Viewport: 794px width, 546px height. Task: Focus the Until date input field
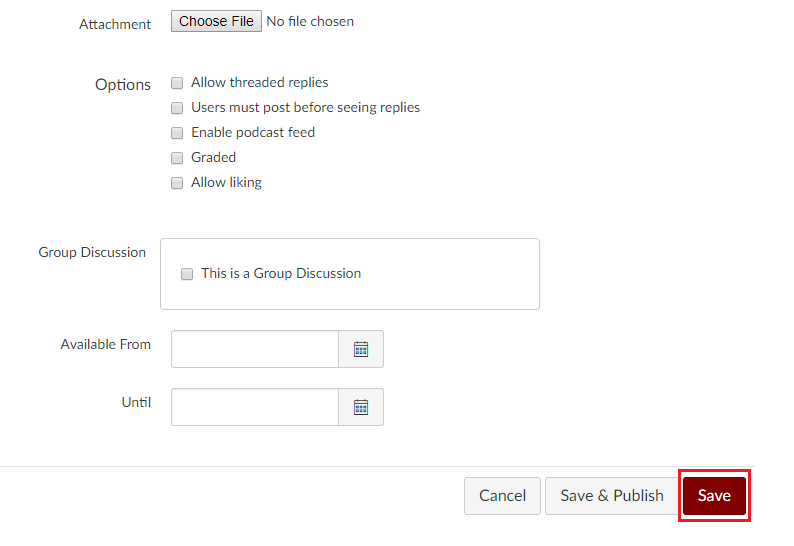click(255, 407)
